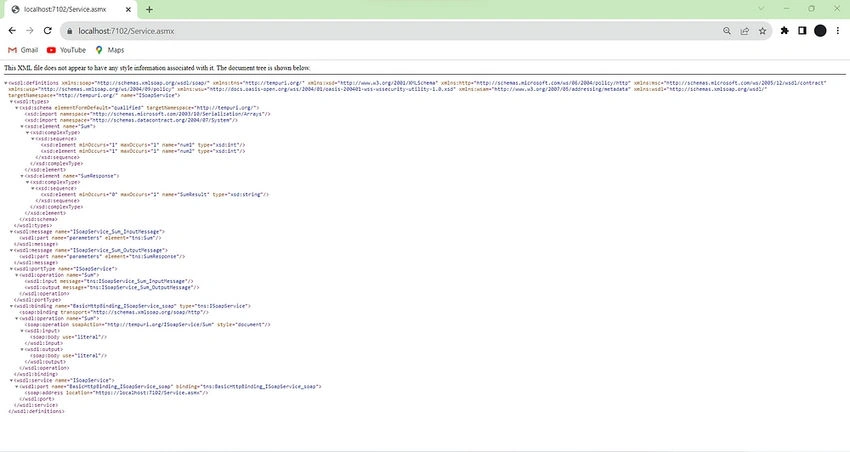850x452 pixels.
Task: Close the localhost:7102/Service.asmx tab
Action: 128,9
